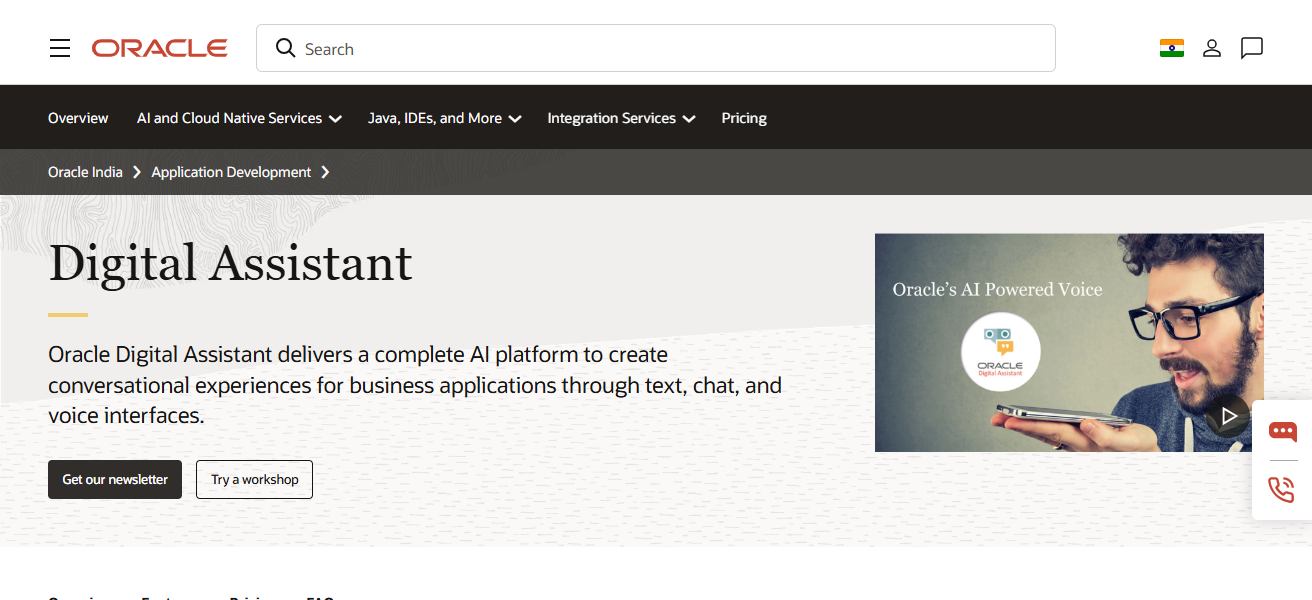Open the contact chat bubble in header
Screen dimensions: 1312x600
[x=1252, y=48]
